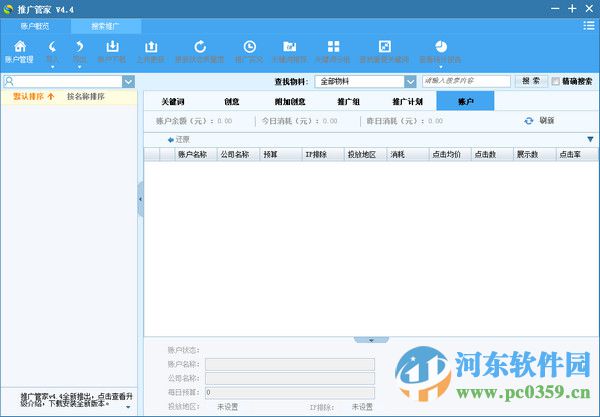Open the hamburger menu at top right
600x417 pixels.
(x=589, y=26)
